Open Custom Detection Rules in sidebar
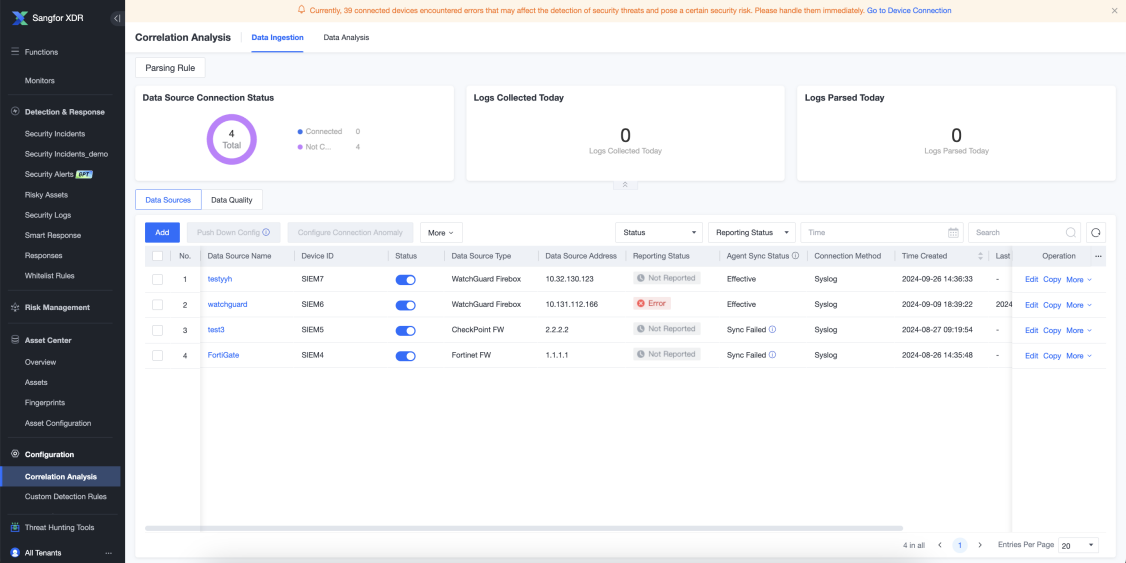Screen dimensions: 1126x563 click(65, 496)
